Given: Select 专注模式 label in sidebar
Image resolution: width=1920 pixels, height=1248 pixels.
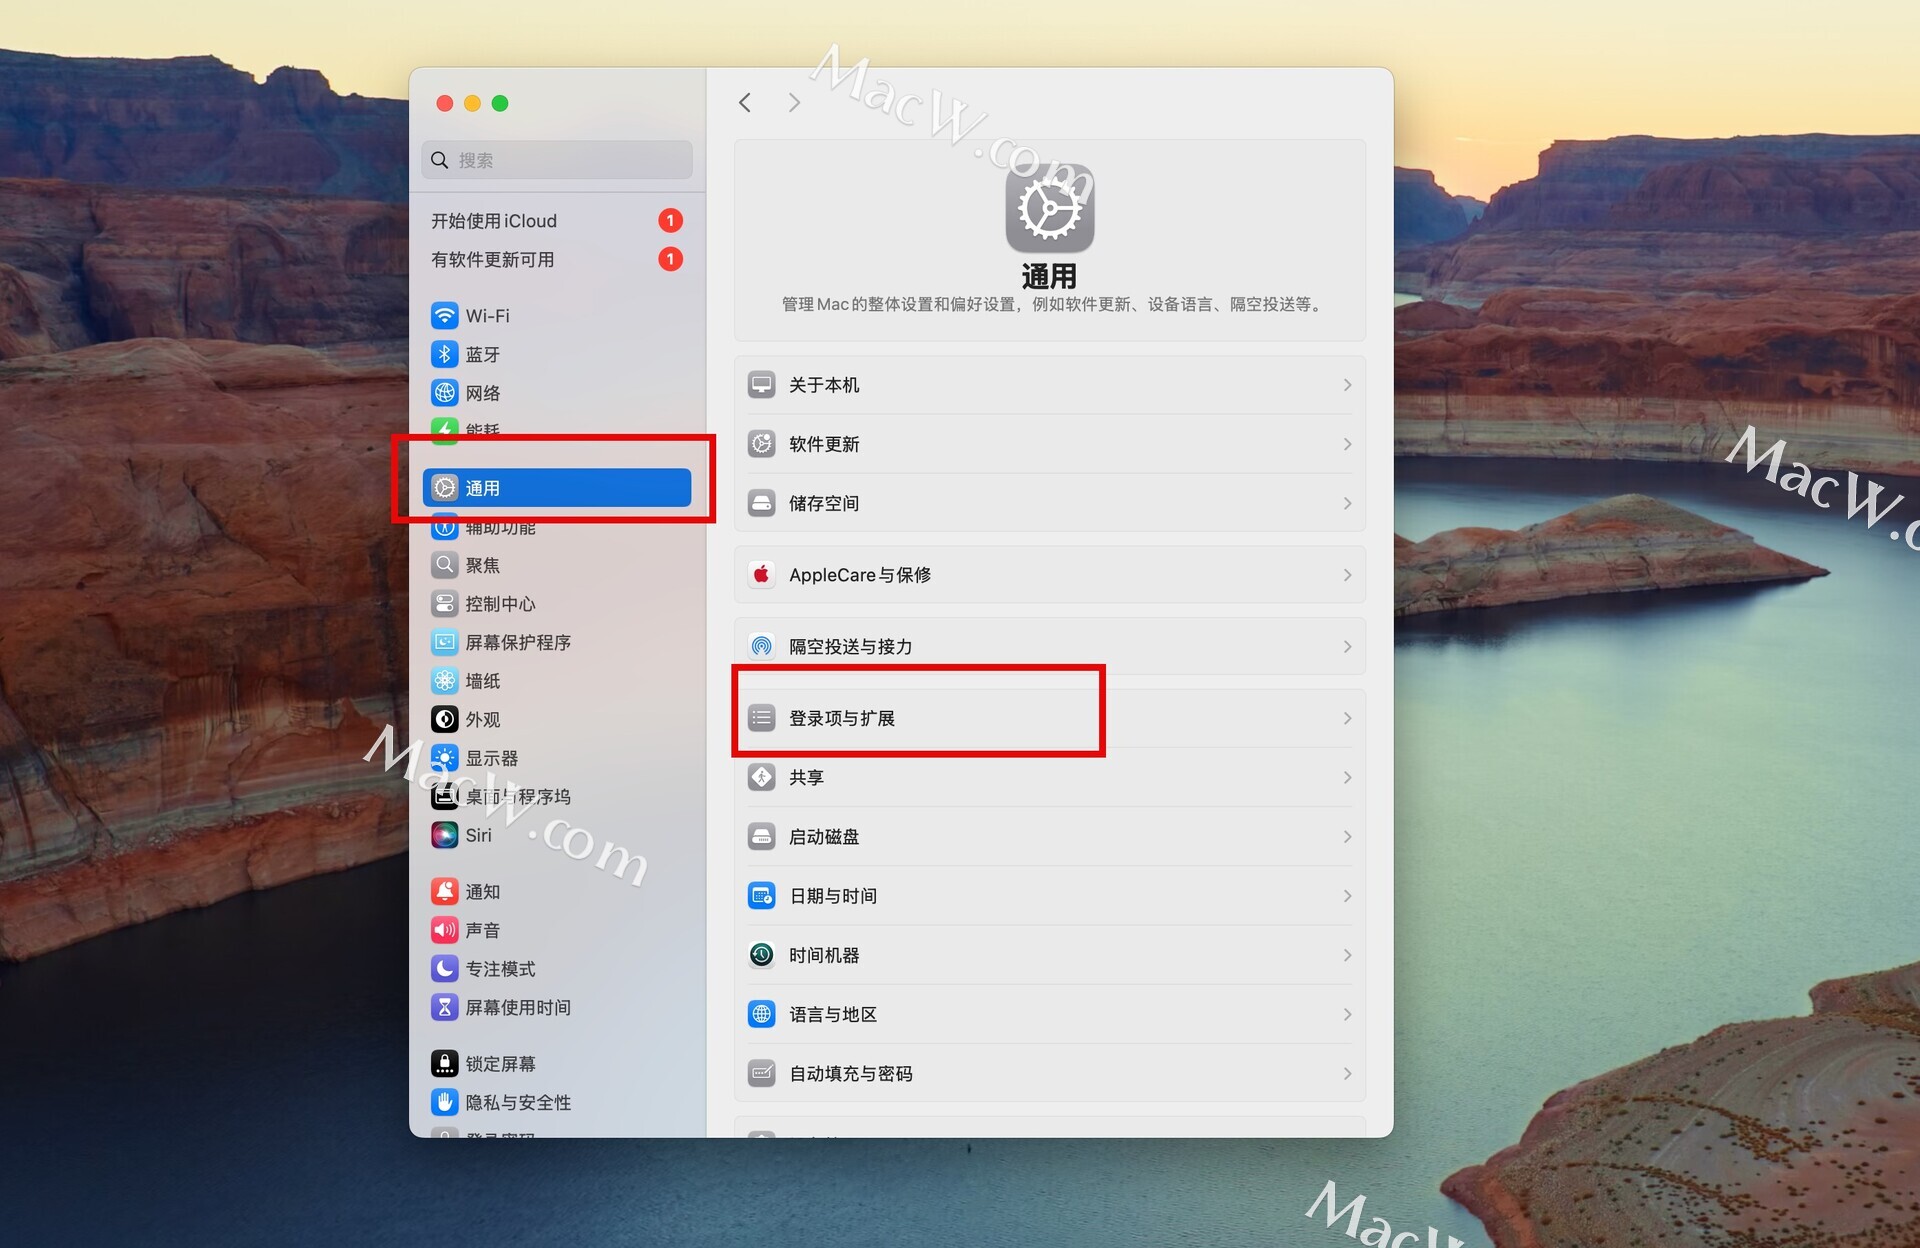Looking at the screenshot, I should pos(500,969).
